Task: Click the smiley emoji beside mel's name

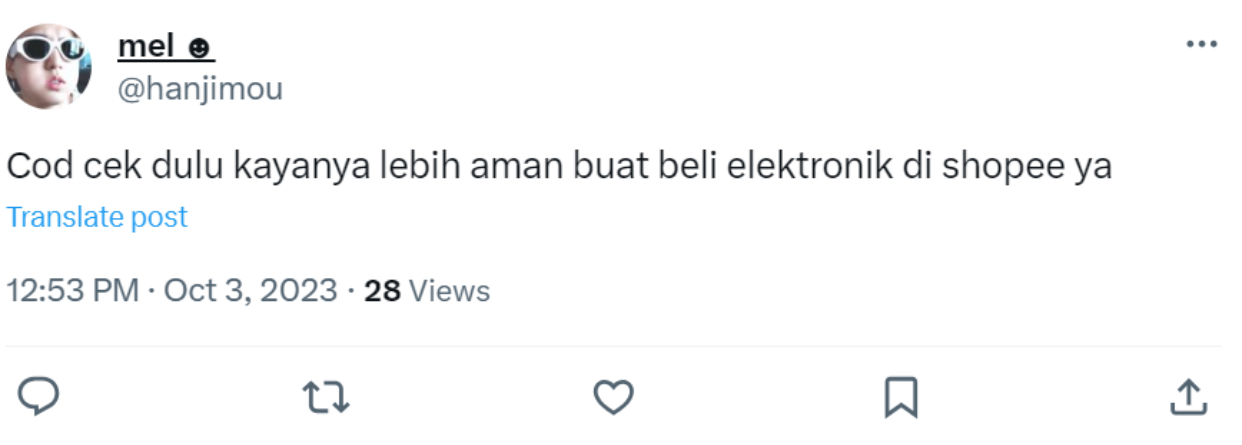Action: (x=200, y=47)
